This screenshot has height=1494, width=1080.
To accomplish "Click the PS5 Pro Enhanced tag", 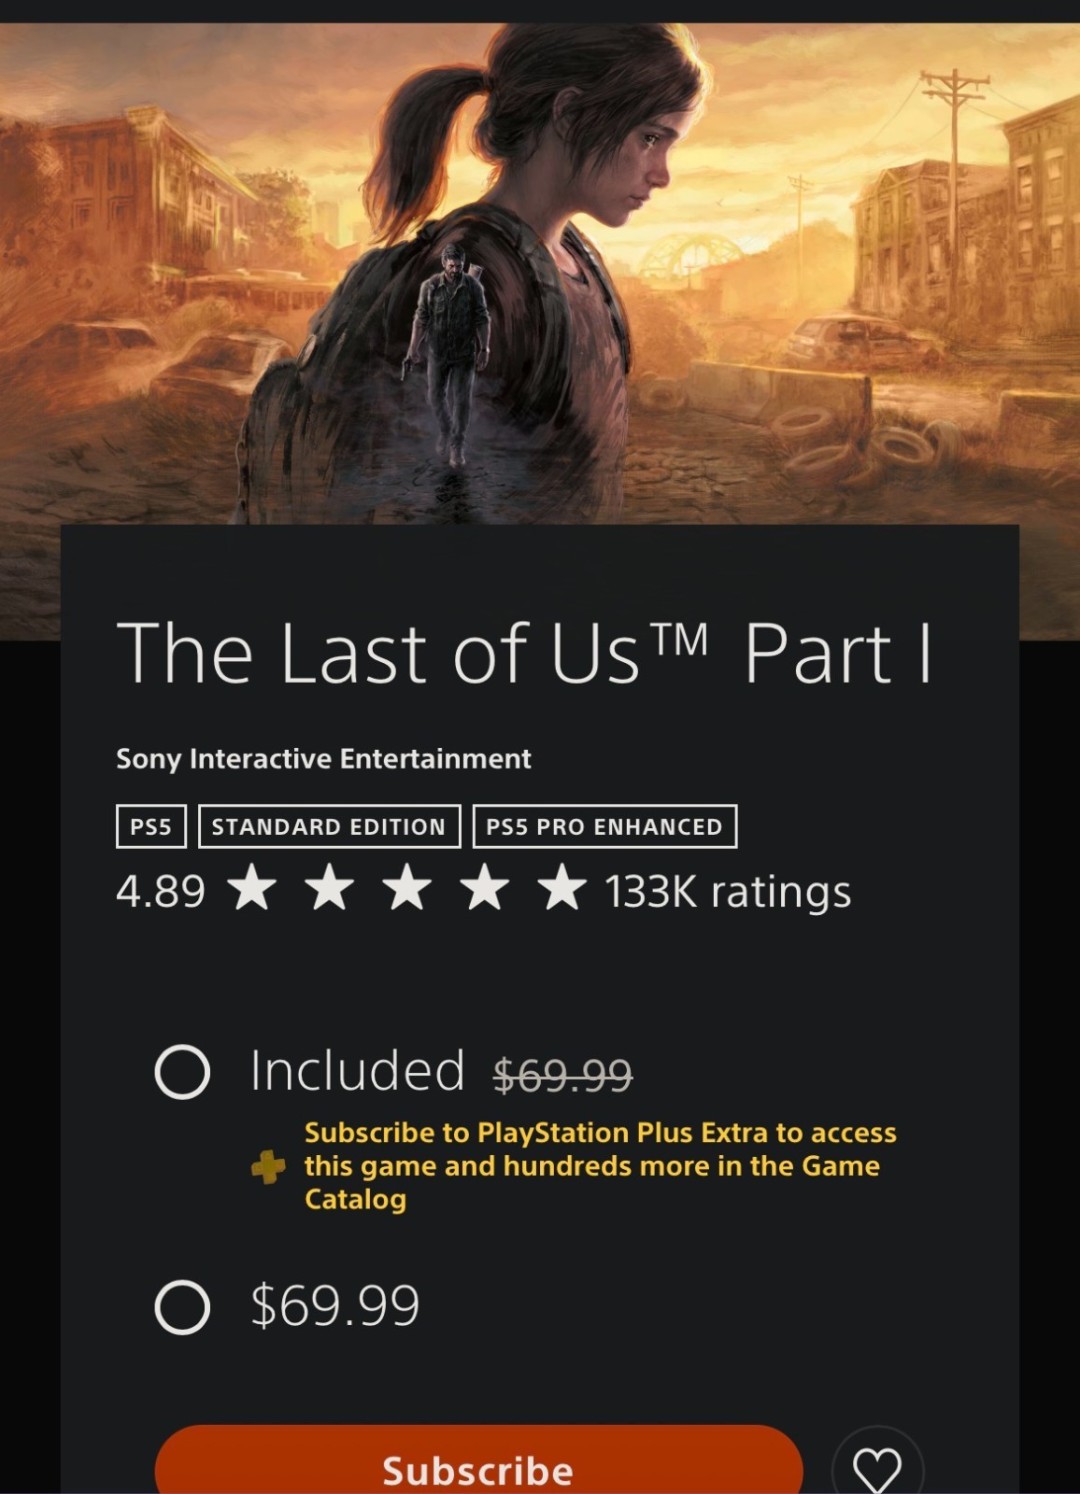I will [605, 826].
